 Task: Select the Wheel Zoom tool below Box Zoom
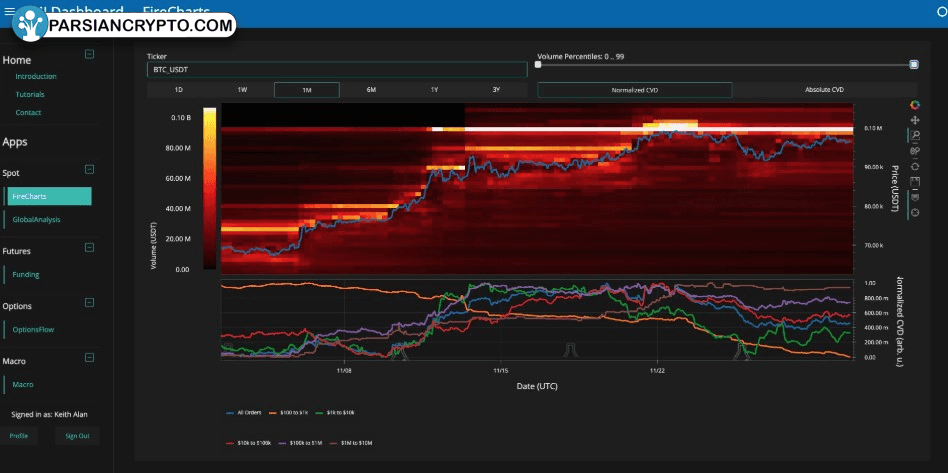(915, 151)
